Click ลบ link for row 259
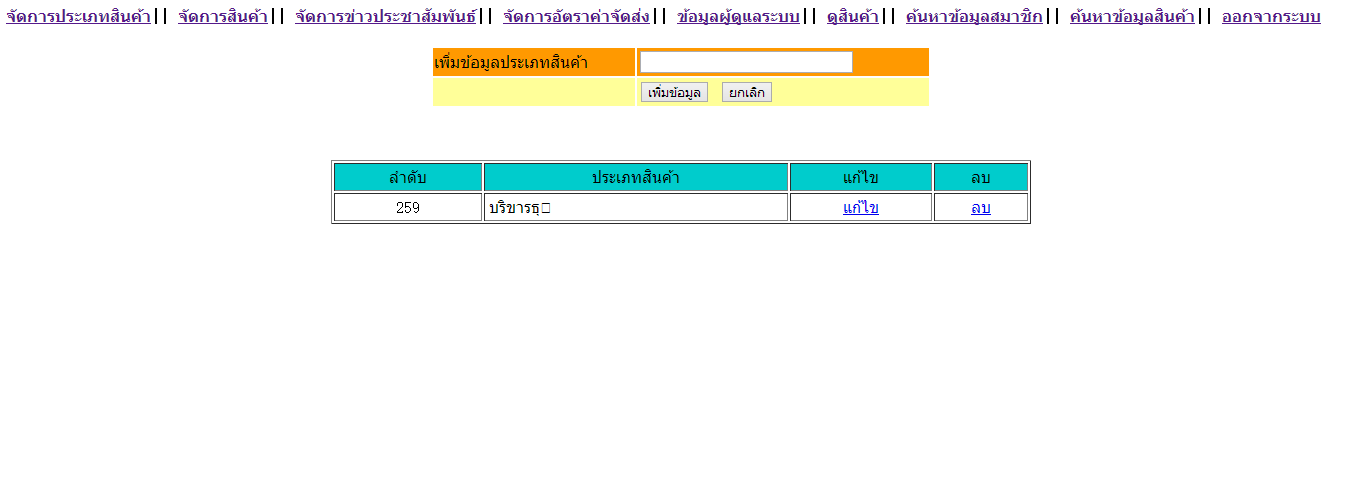1364x478 pixels. pyautogui.click(x=981, y=208)
